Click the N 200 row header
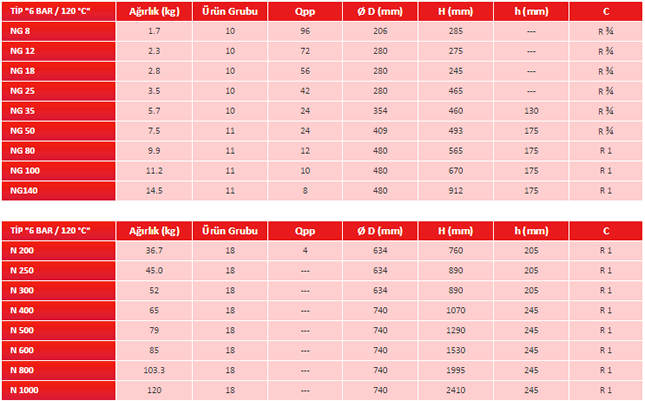The image size is (645, 401). (58, 250)
